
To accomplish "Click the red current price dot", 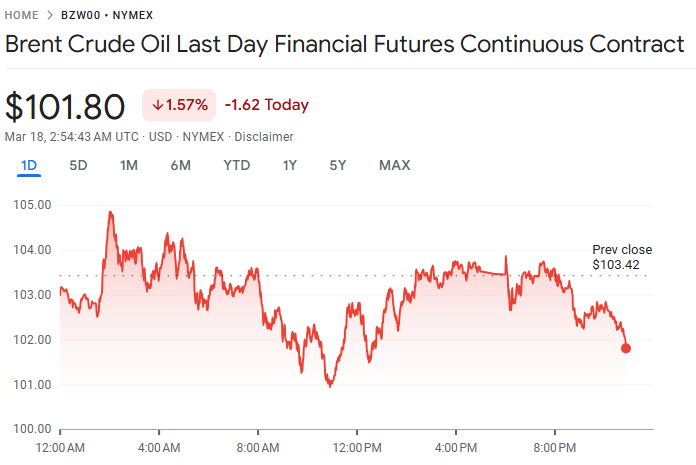I will (626, 348).
